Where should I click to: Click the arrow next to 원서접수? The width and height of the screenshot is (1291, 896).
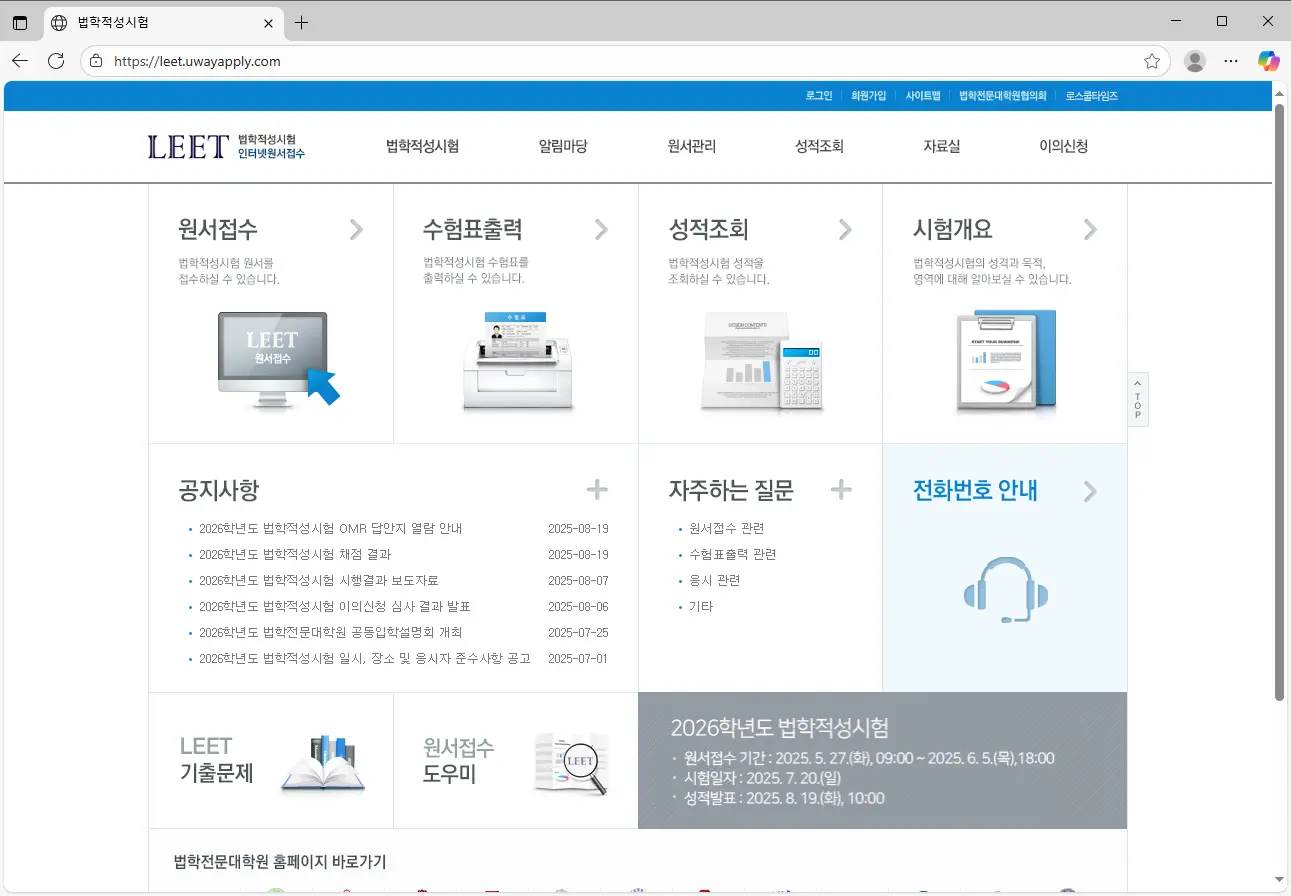(x=357, y=230)
